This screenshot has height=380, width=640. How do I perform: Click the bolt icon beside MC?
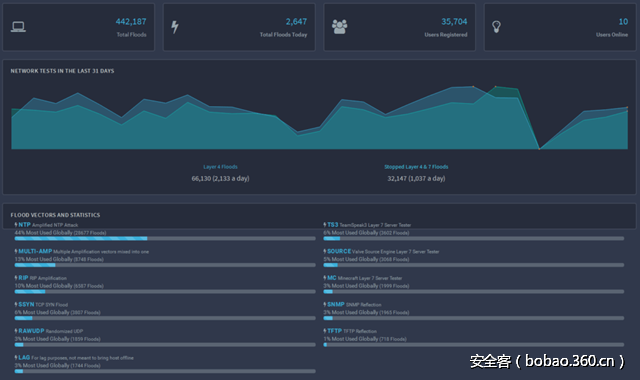[x=325, y=278]
